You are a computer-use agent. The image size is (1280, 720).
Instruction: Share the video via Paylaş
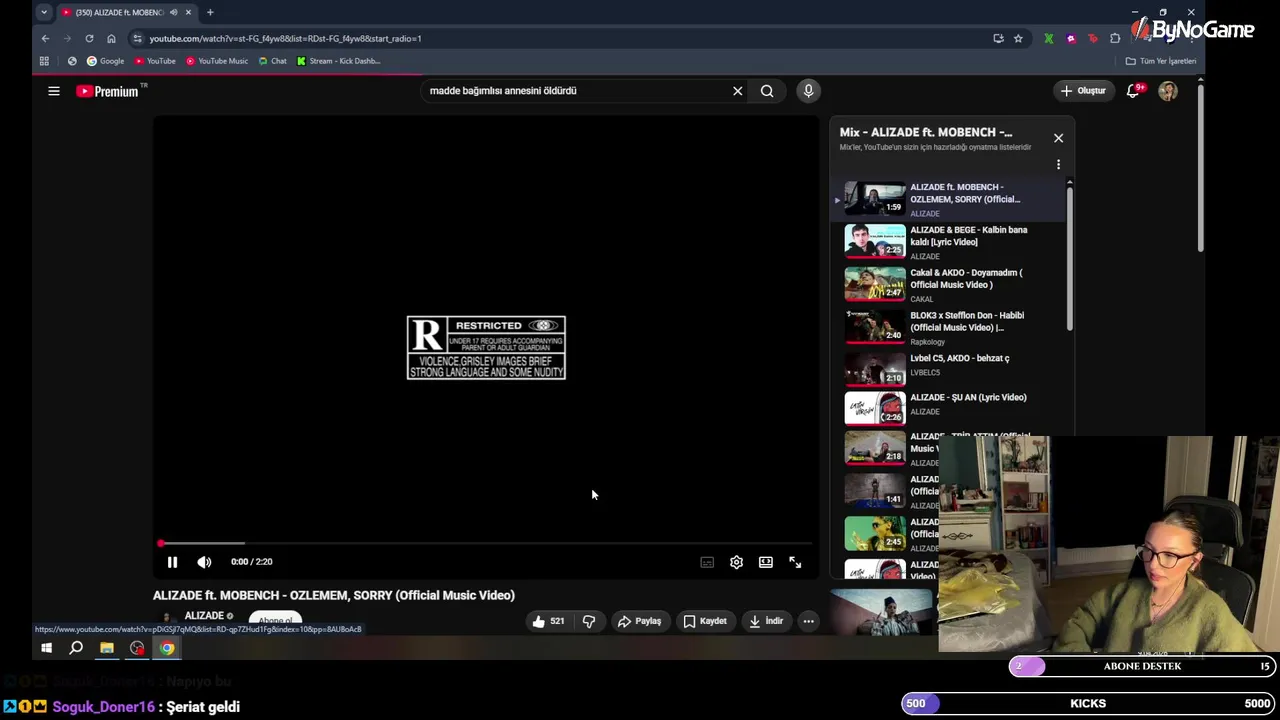(x=640, y=621)
